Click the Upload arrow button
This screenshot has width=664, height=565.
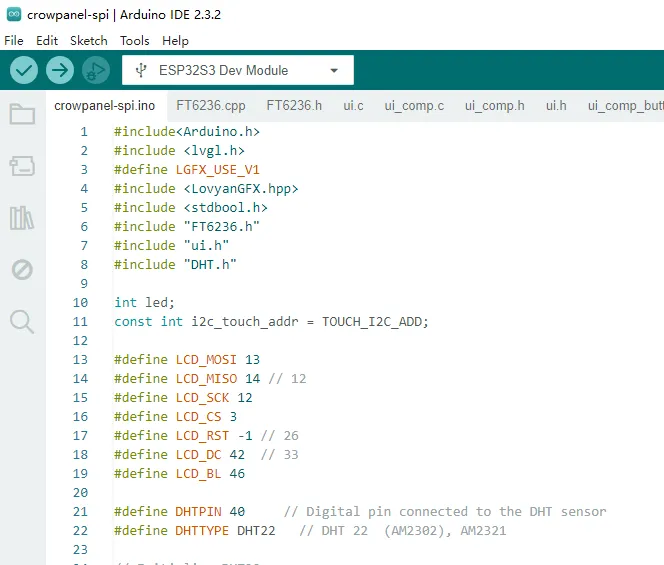click(60, 70)
